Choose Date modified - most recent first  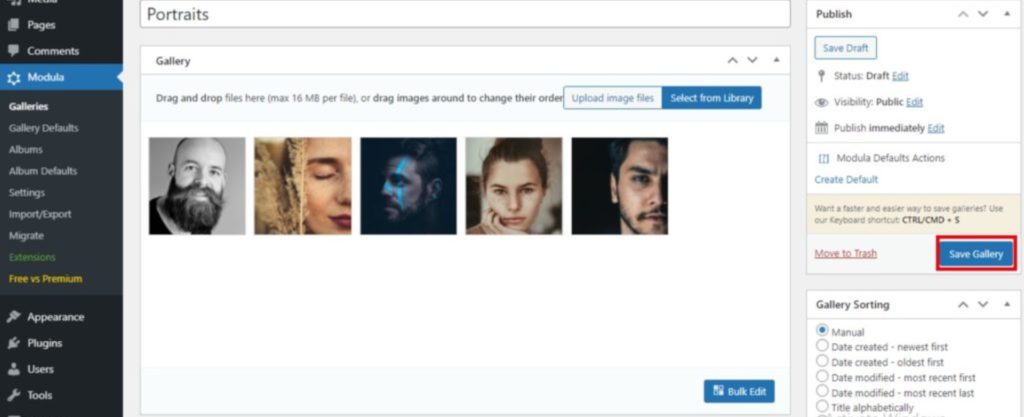point(823,377)
